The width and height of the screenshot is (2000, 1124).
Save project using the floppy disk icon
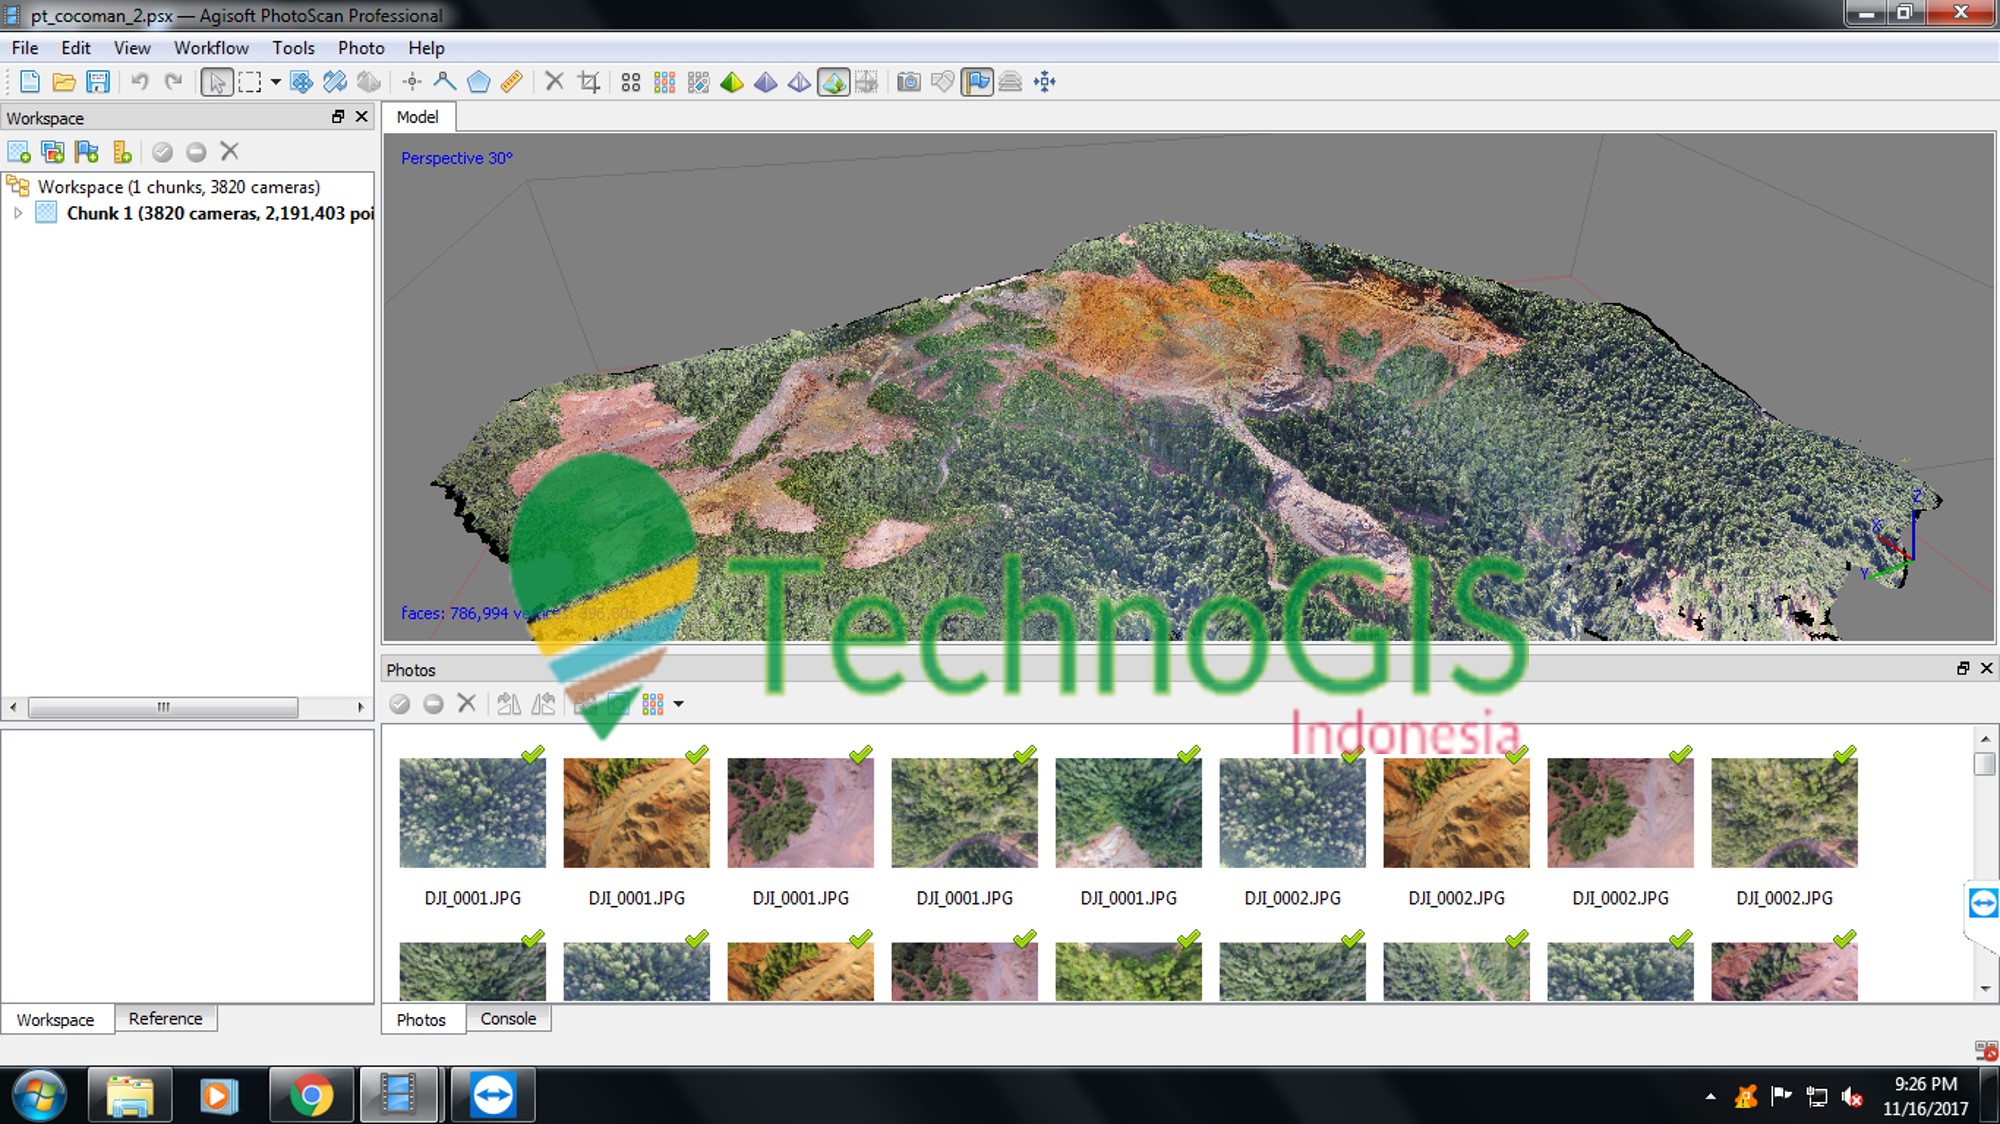[x=98, y=82]
